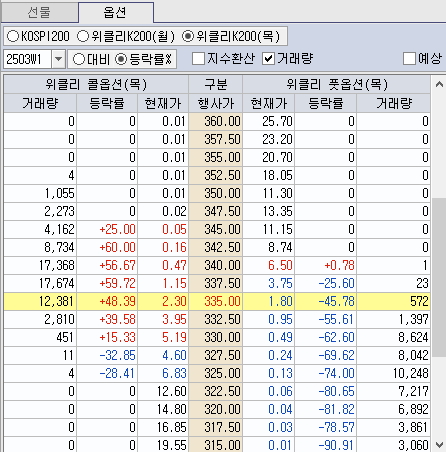The width and height of the screenshot is (446, 452).
Task: Select strike price 352.50 cell
Action: (216, 175)
